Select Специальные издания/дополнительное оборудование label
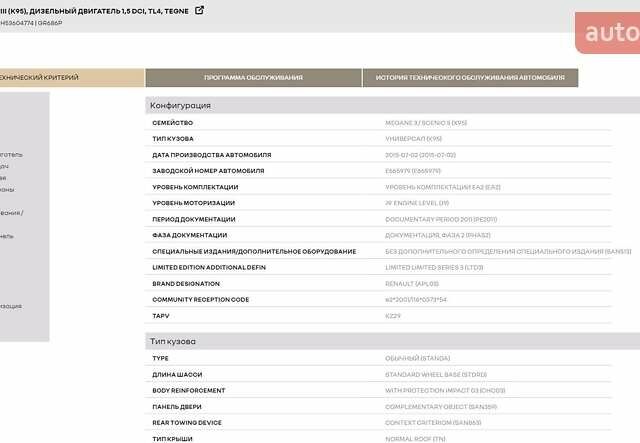This screenshot has height=443, width=640. [254, 252]
